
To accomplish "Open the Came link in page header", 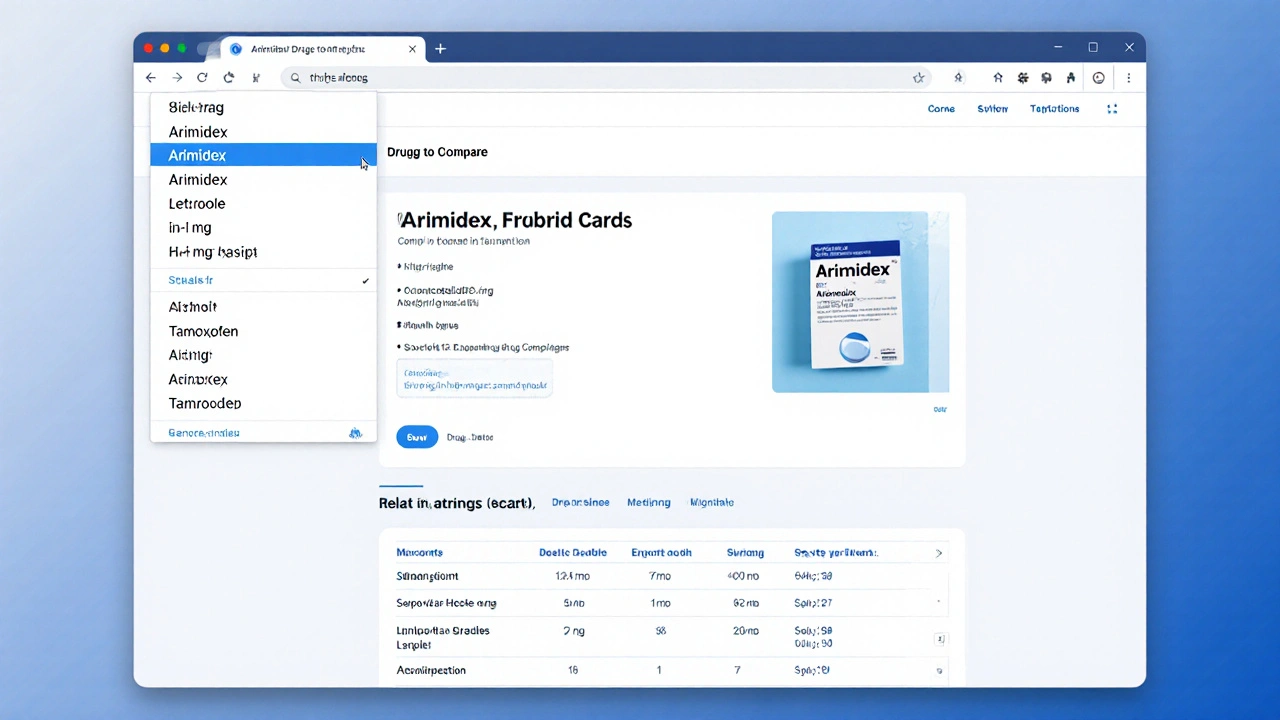I will (941, 109).
